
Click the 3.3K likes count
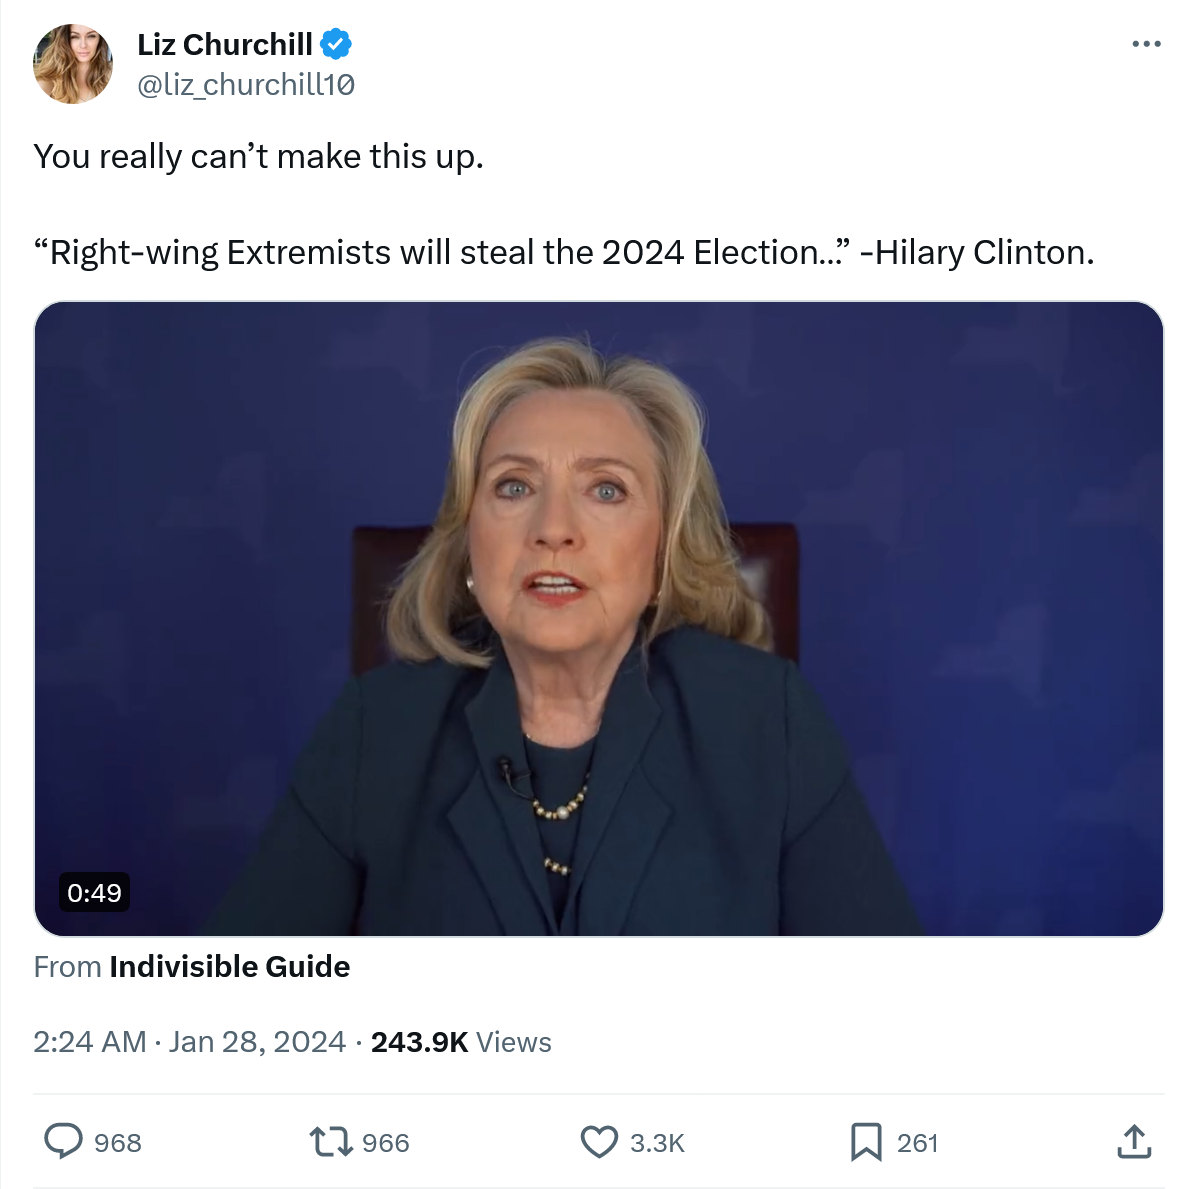point(657,1143)
